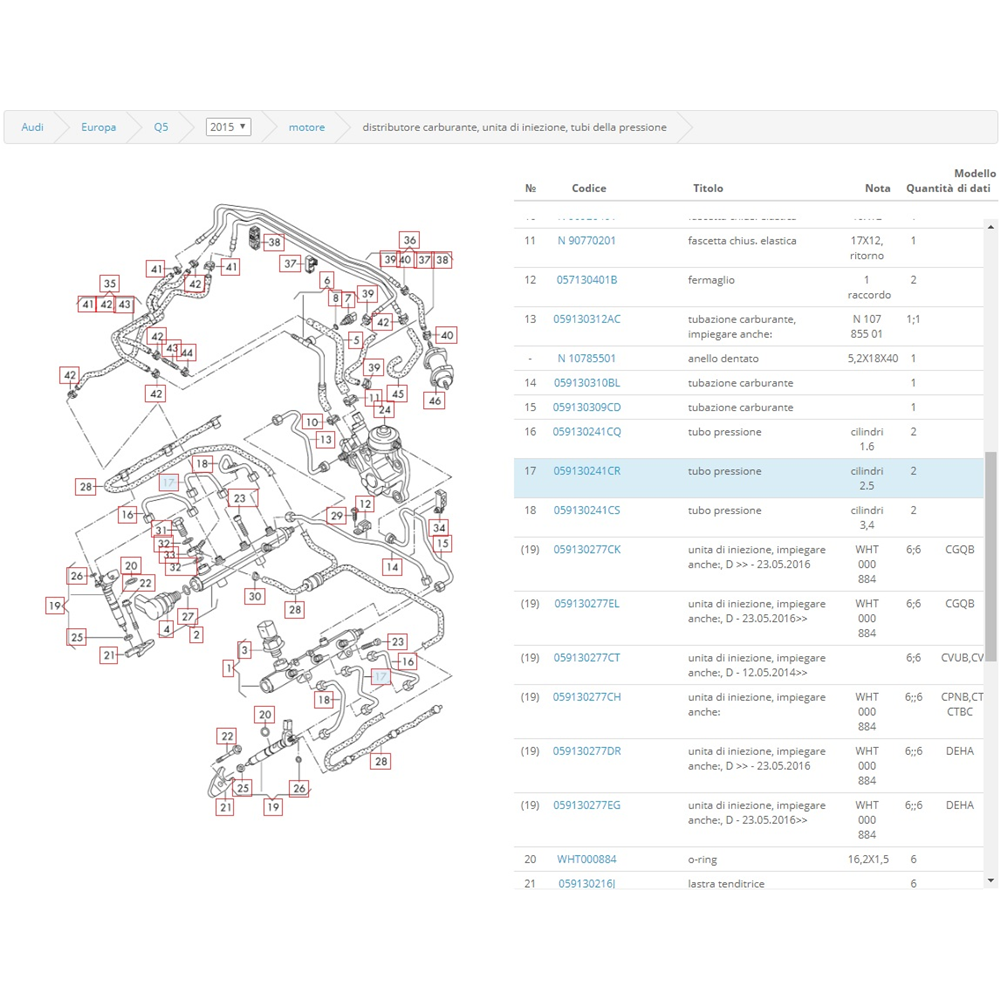This screenshot has width=1000, height=1000.
Task: Open highlighted part code 059130241CR
Action: 587,471
